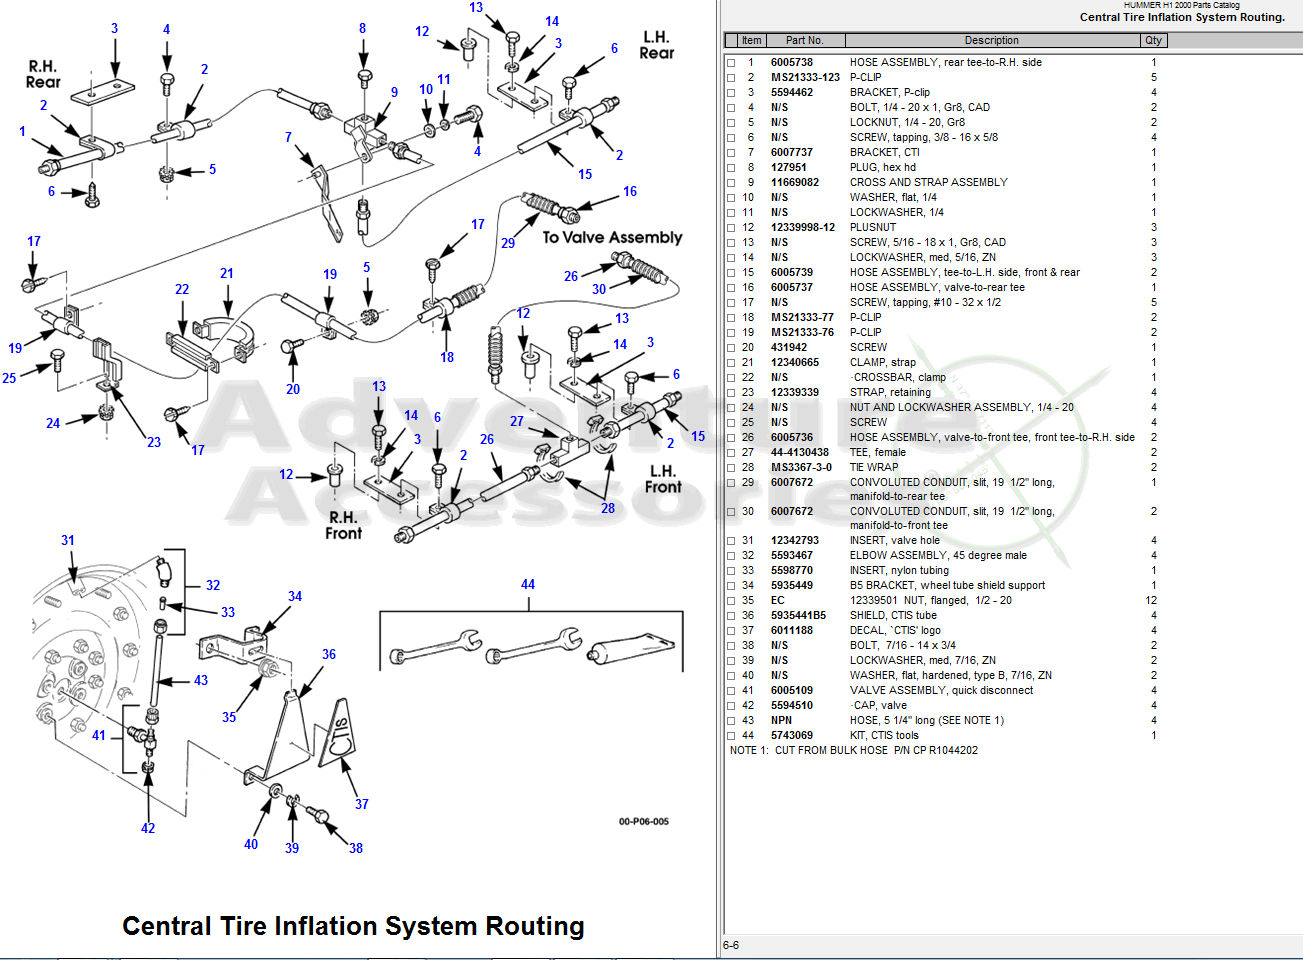
Task: Select callout 37 below the CTIS decal
Action: click(x=362, y=804)
